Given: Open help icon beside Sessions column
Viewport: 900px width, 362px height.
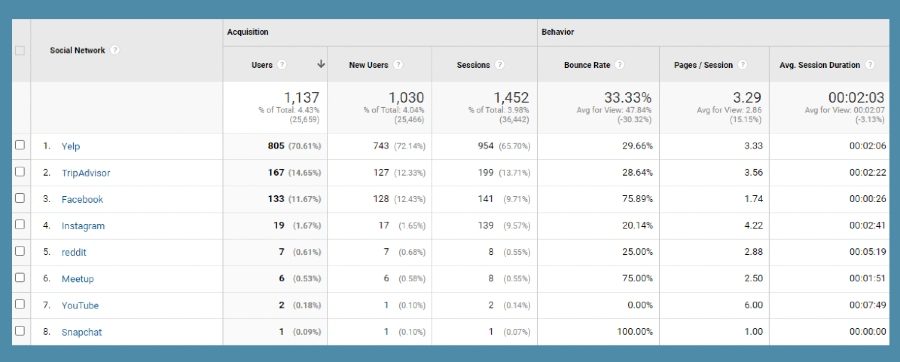Looking at the screenshot, I should (499, 65).
